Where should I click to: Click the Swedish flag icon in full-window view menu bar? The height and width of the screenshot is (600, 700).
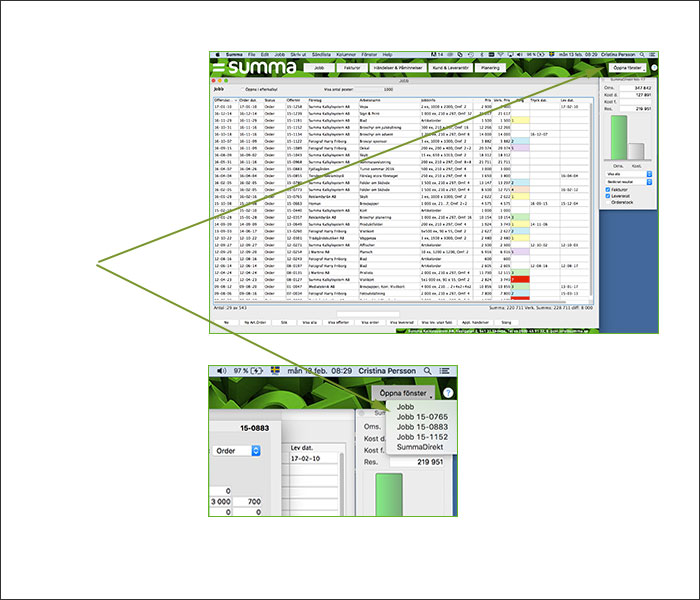[x=551, y=54]
